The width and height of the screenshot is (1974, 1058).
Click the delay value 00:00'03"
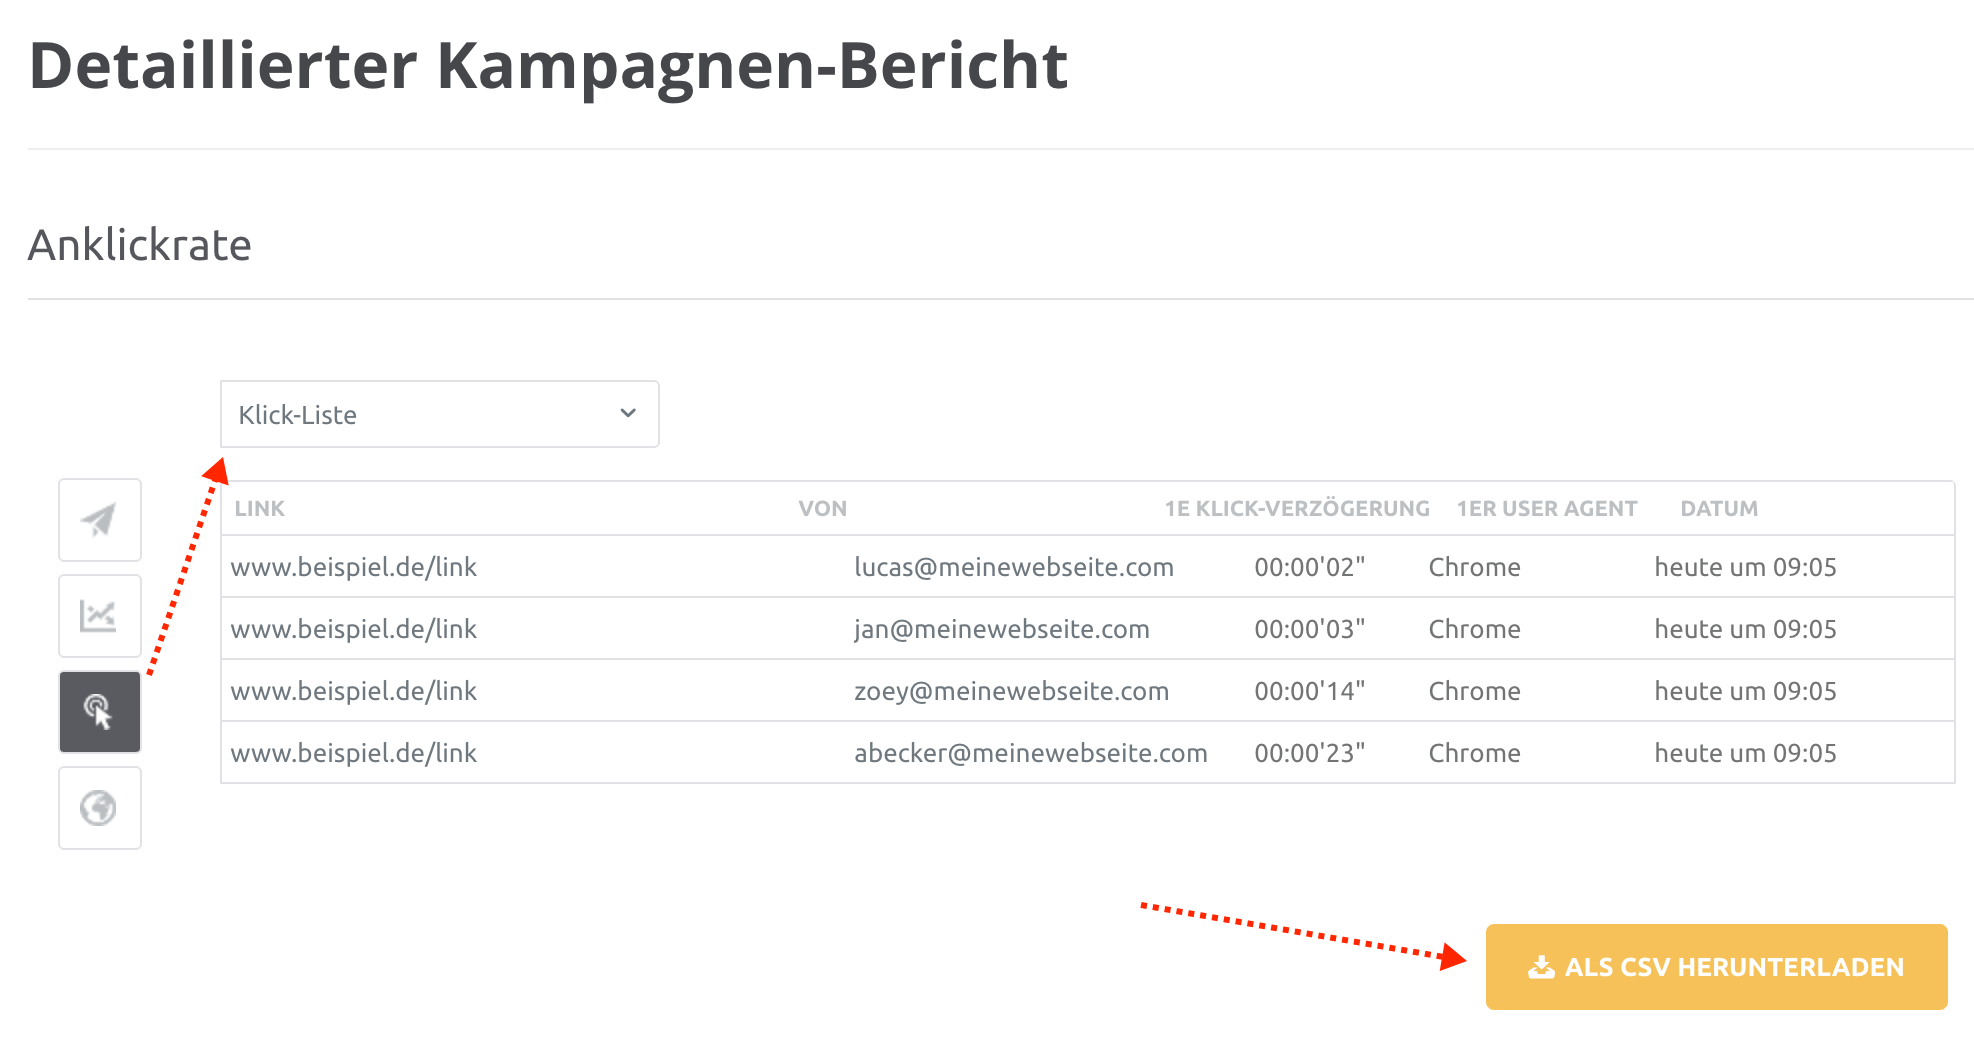1310,629
